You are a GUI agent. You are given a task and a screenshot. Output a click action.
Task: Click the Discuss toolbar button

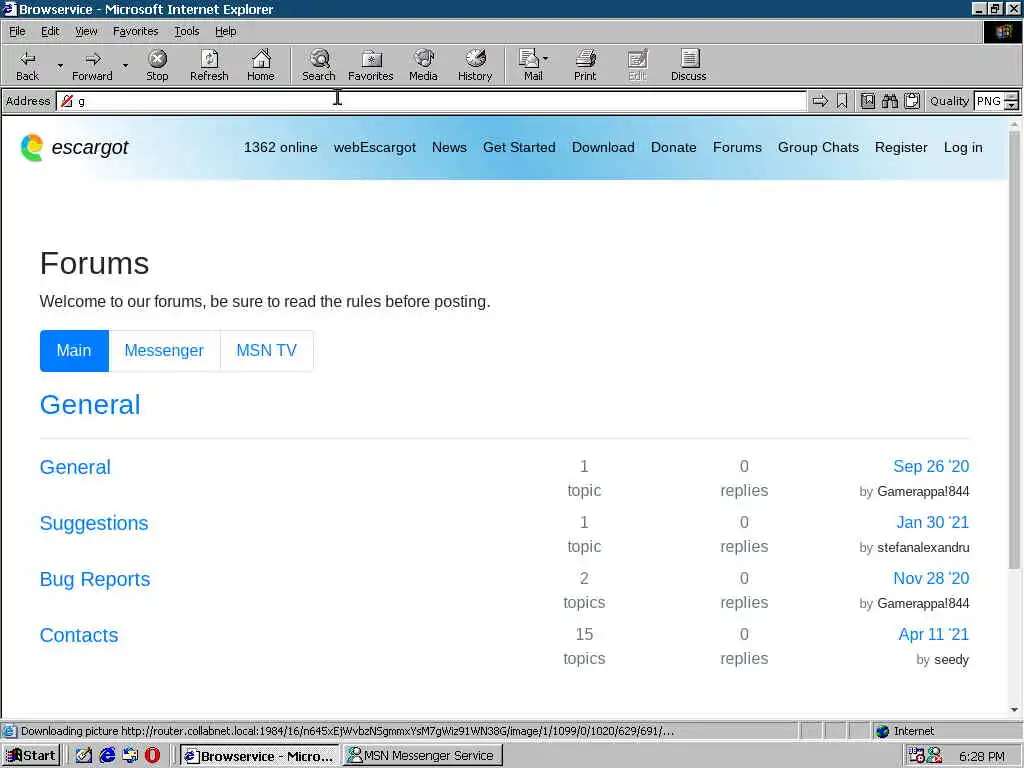coord(688,65)
